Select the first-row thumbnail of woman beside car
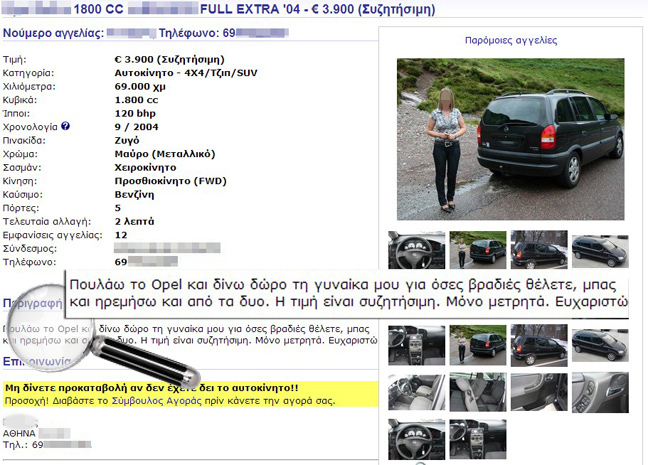648x465 pixels. point(478,250)
